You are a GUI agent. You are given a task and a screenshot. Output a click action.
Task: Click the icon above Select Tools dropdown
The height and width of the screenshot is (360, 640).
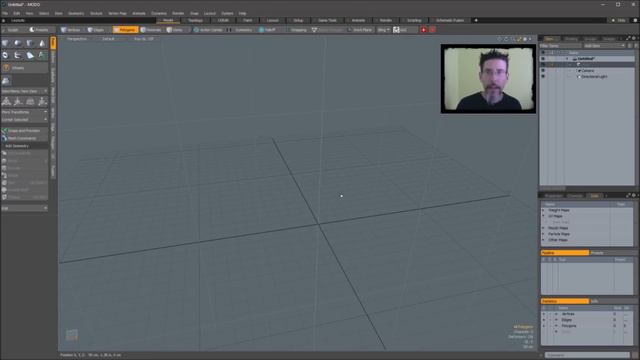tap(6, 80)
